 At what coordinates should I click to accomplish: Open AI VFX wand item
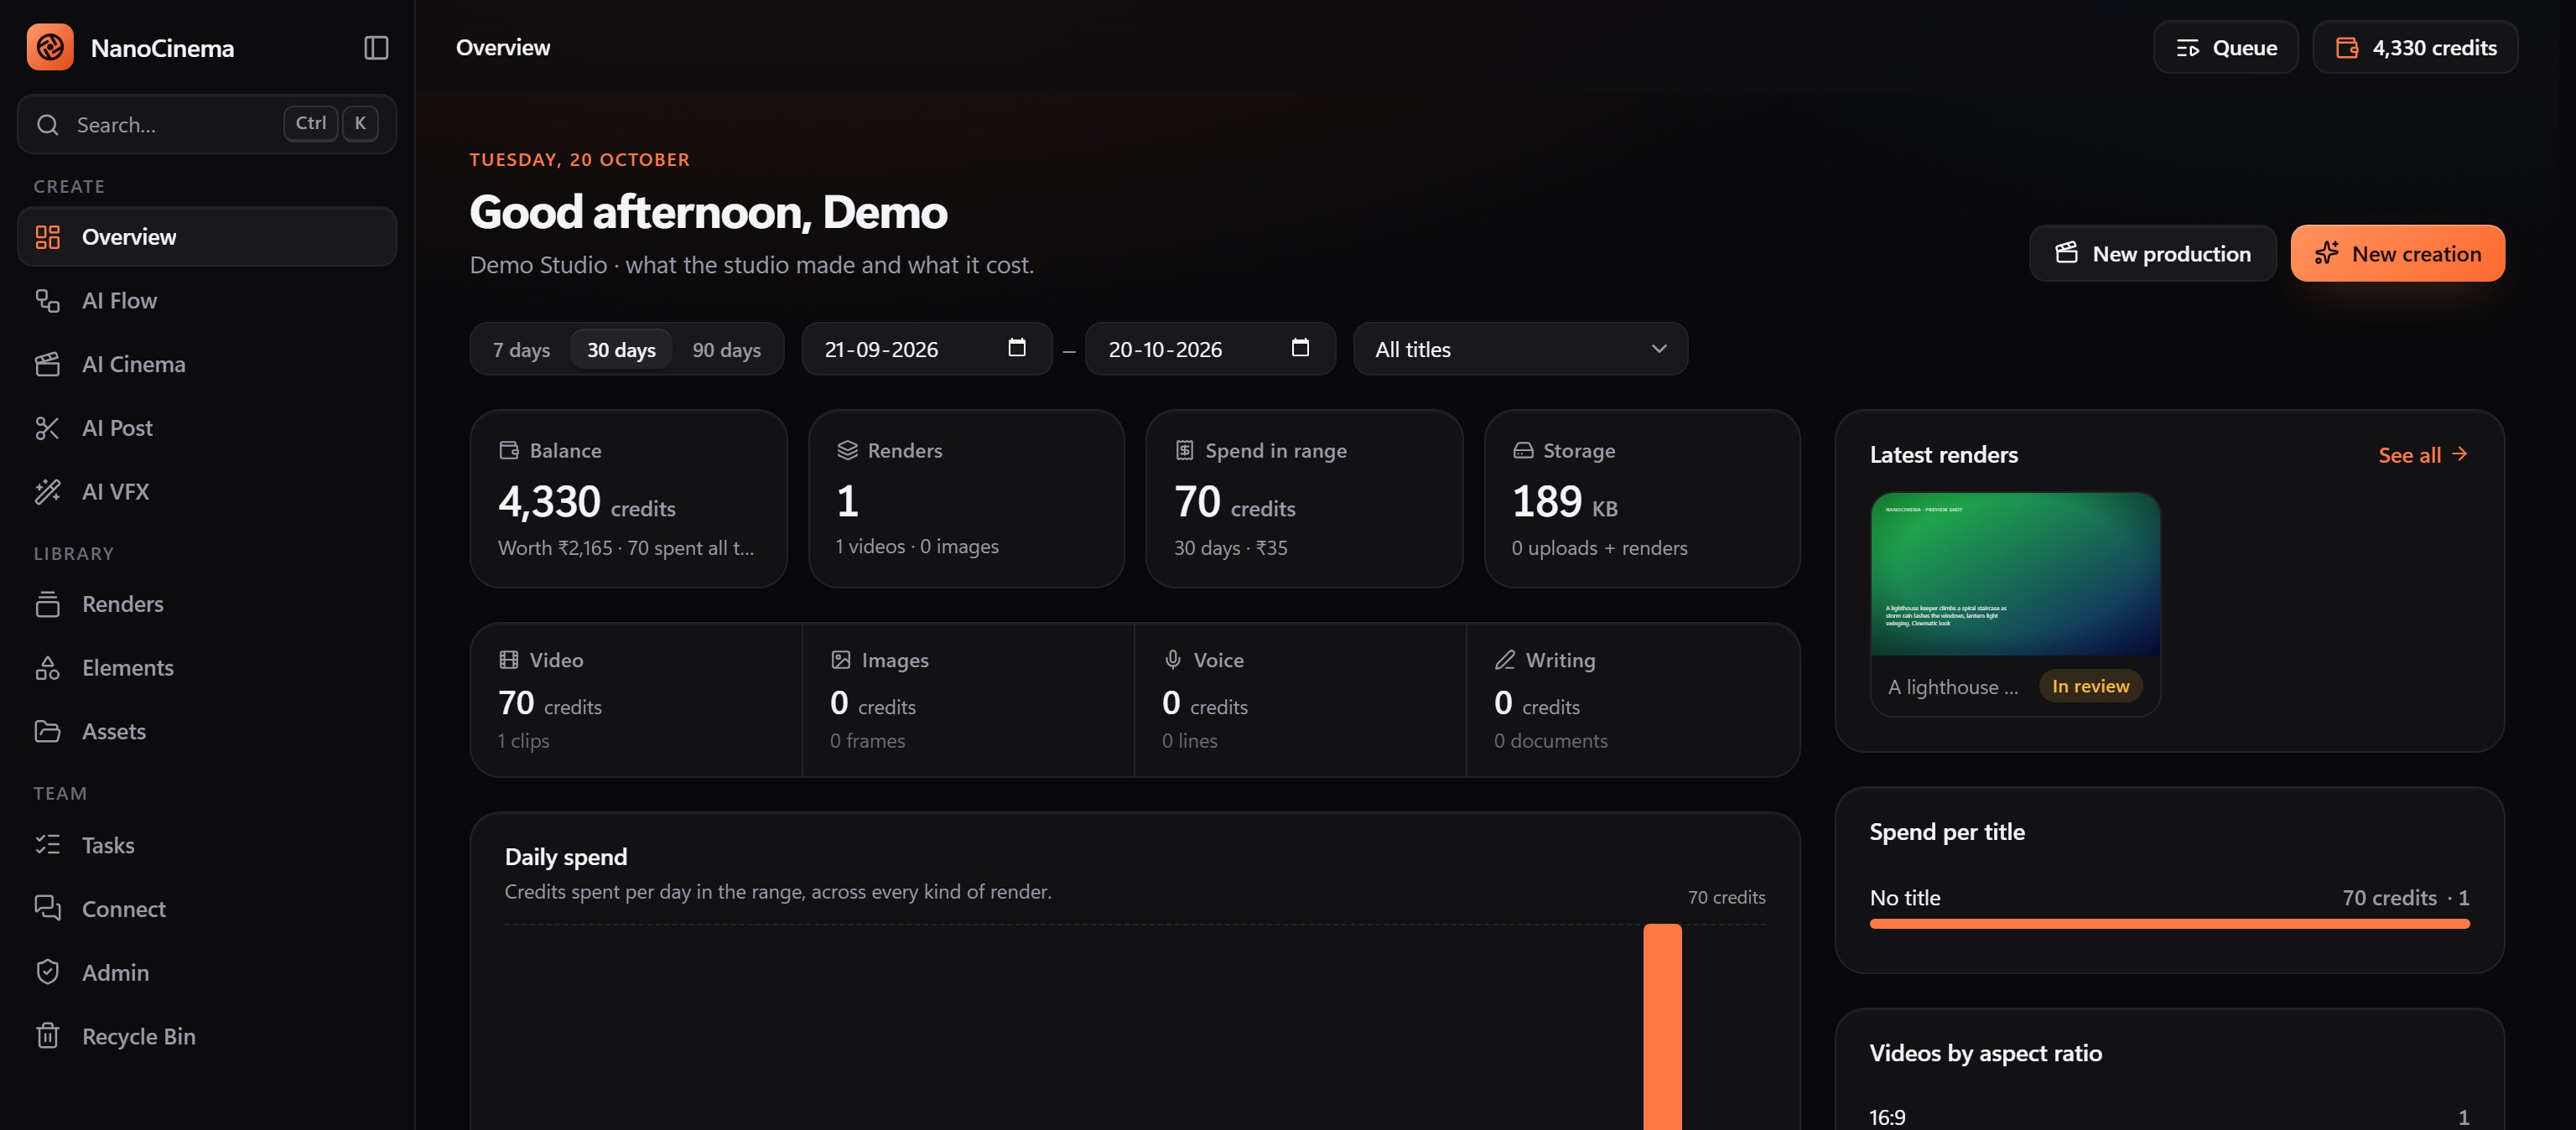click(x=207, y=491)
